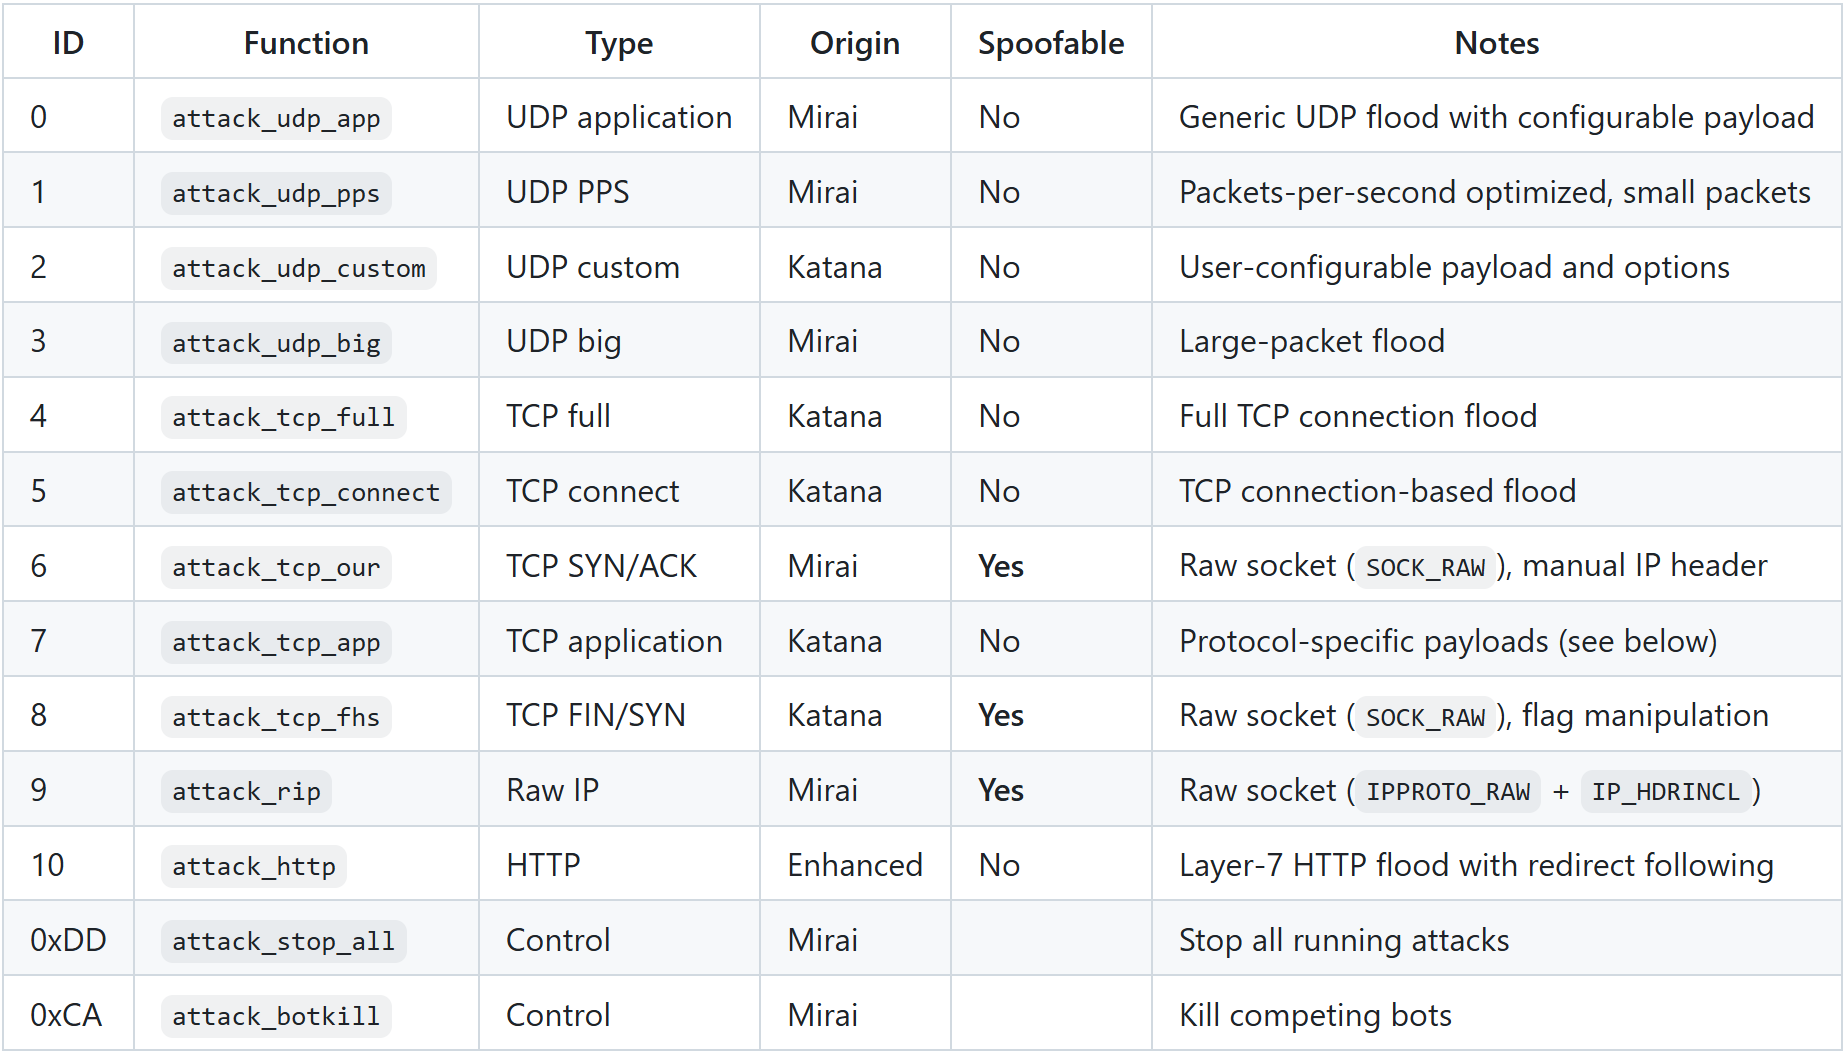This screenshot has width=1843, height=1058.
Task: Click the attack_stop_all code label
Action: tap(283, 941)
